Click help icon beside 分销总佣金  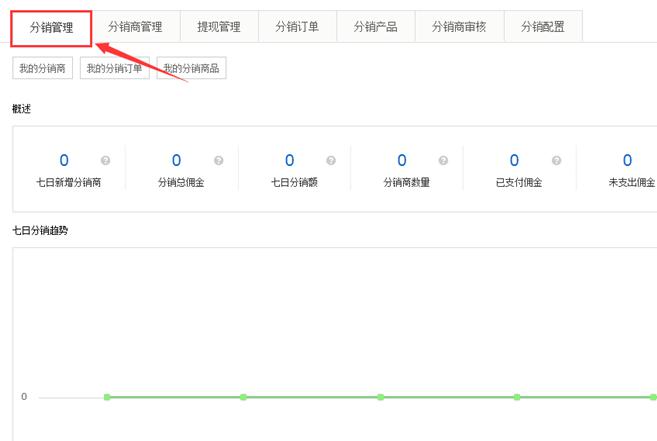coord(218,161)
